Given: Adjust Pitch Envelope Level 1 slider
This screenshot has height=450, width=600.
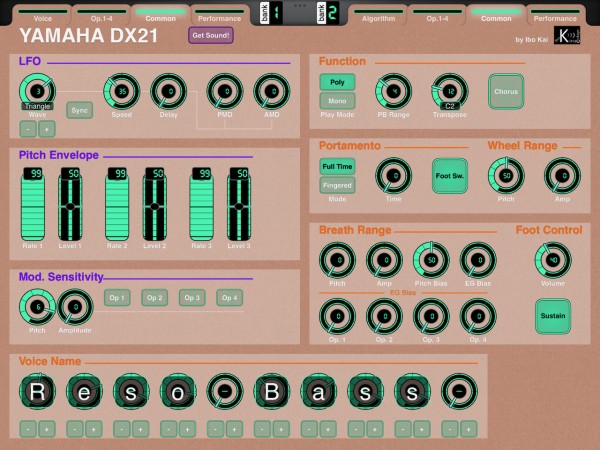Looking at the screenshot, I should pos(70,208).
